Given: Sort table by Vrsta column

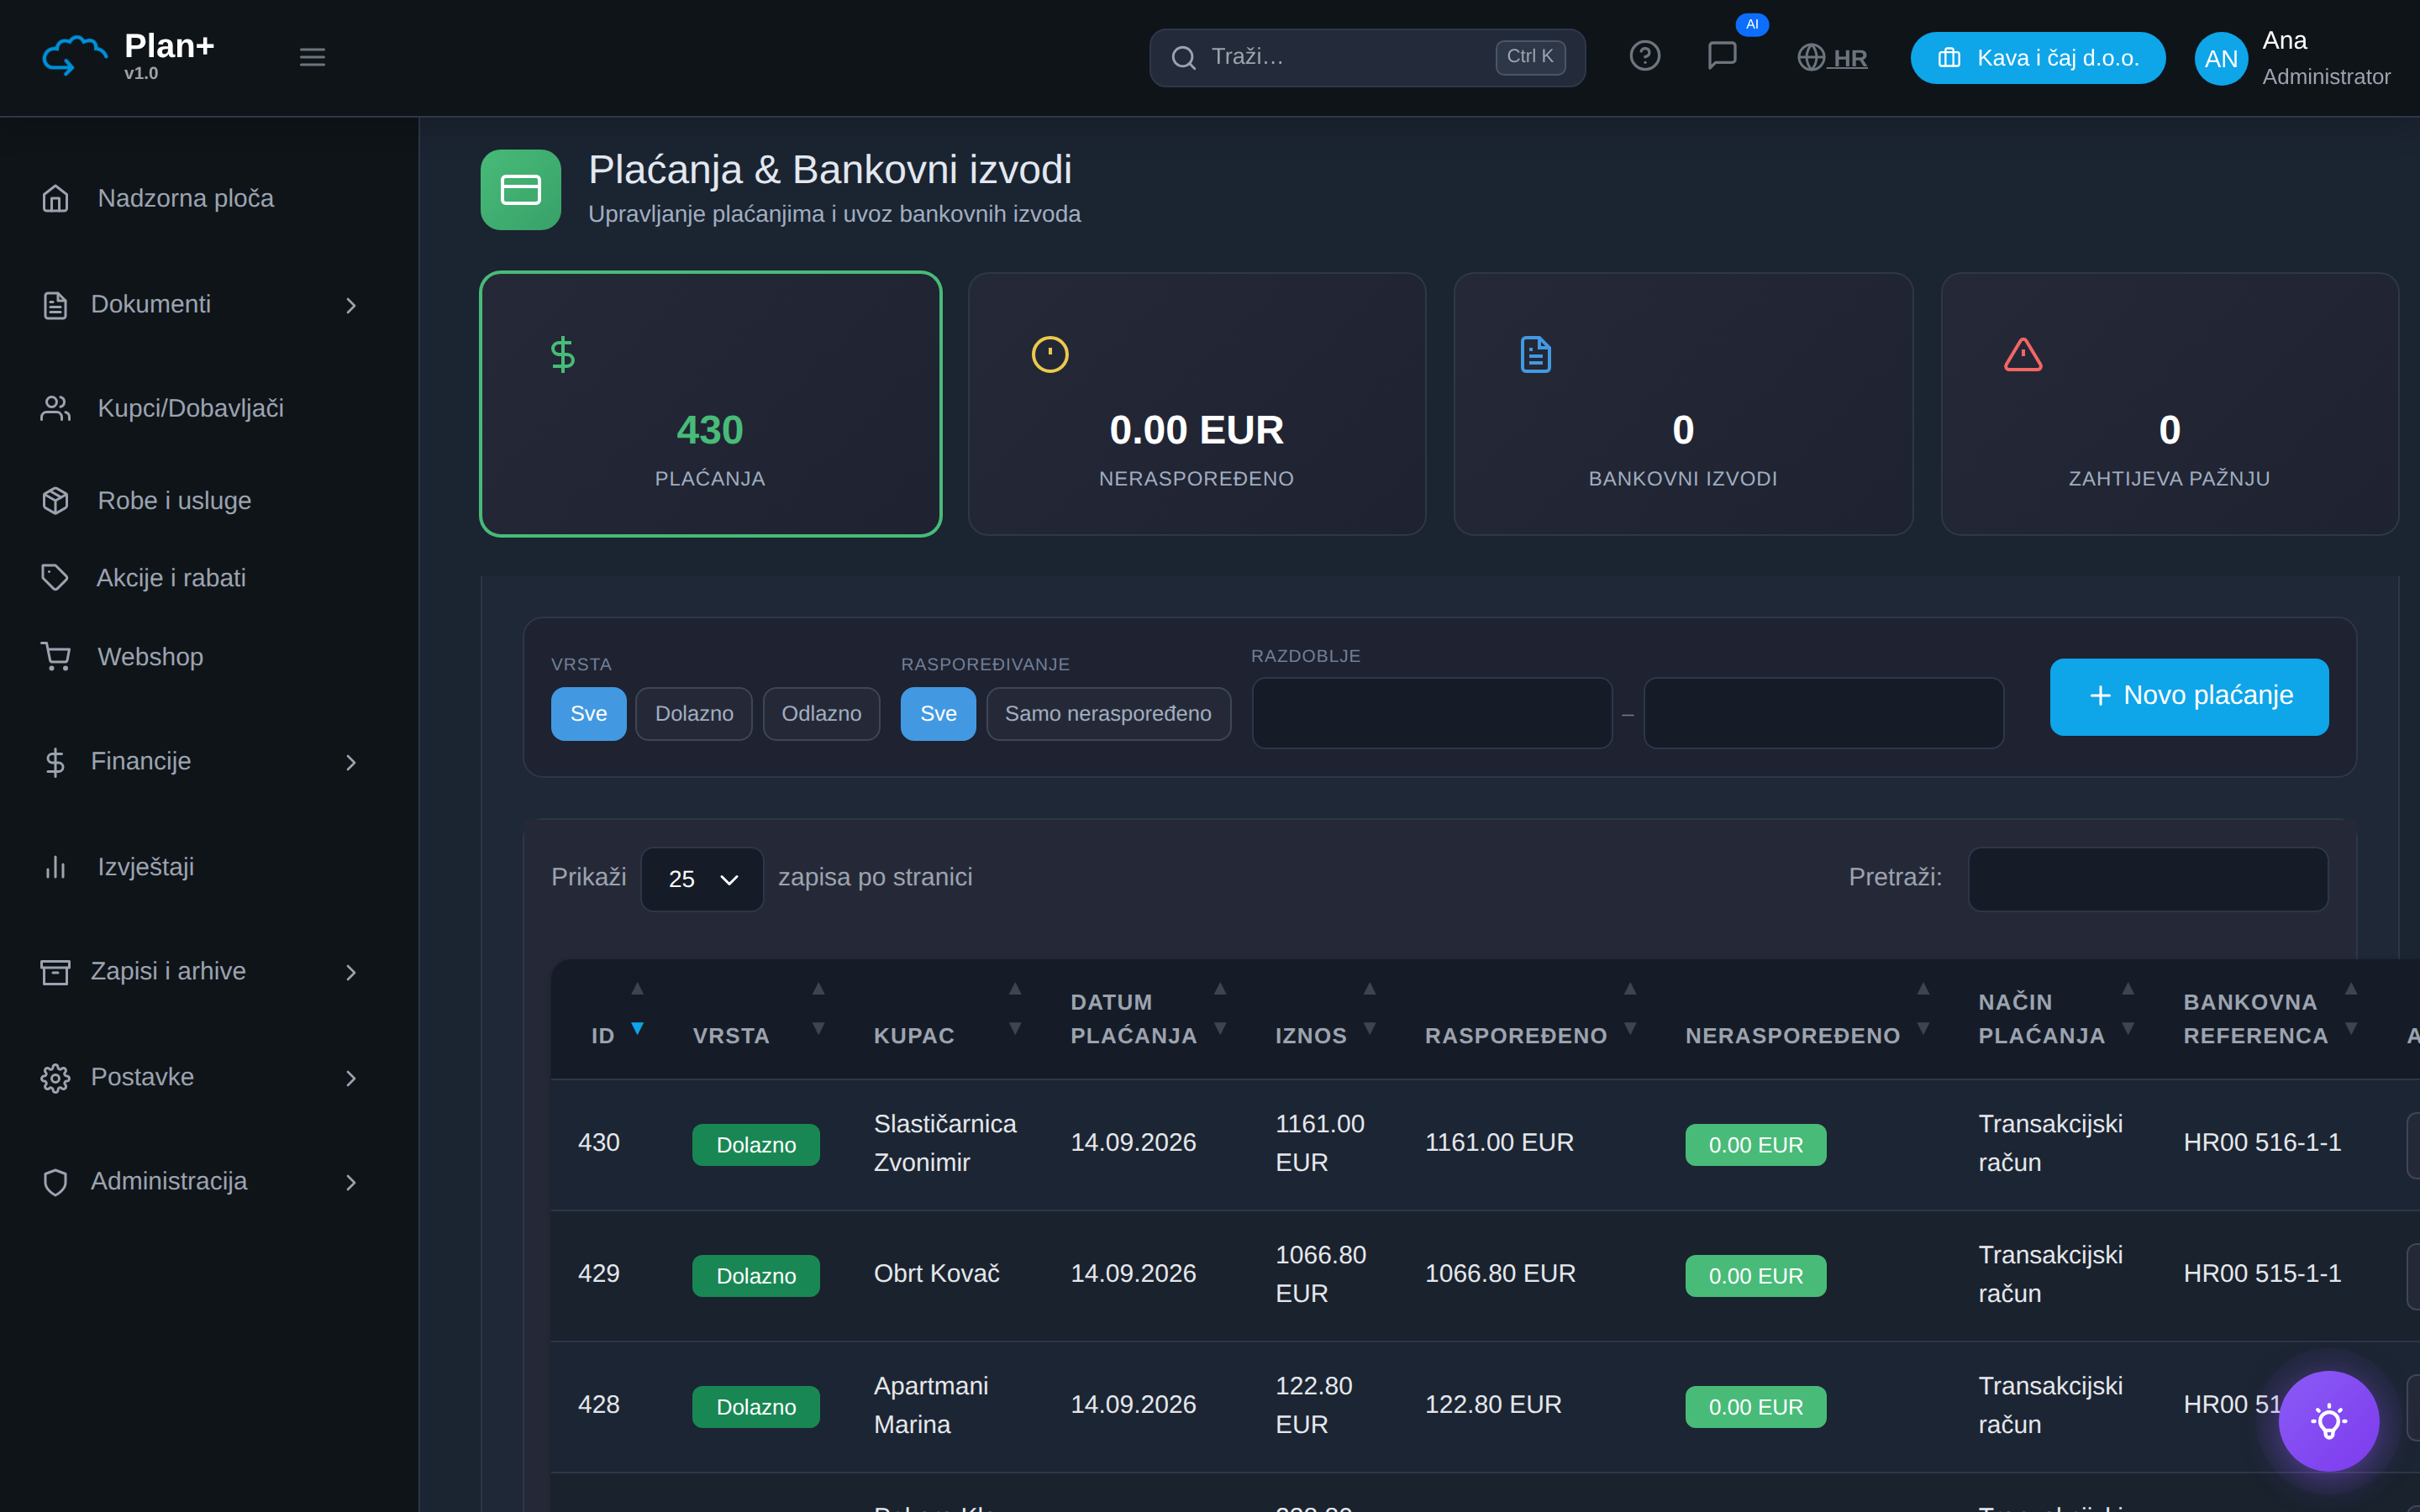Looking at the screenshot, I should click(x=759, y=1019).
